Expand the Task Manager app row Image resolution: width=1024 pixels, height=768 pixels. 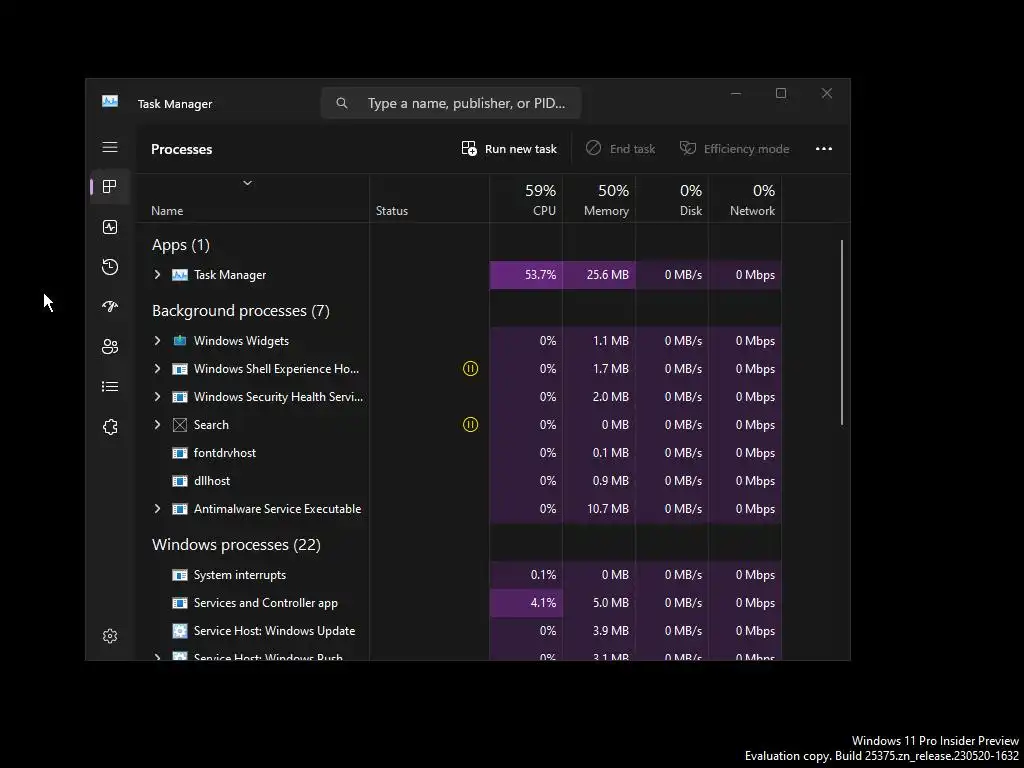tap(157, 275)
